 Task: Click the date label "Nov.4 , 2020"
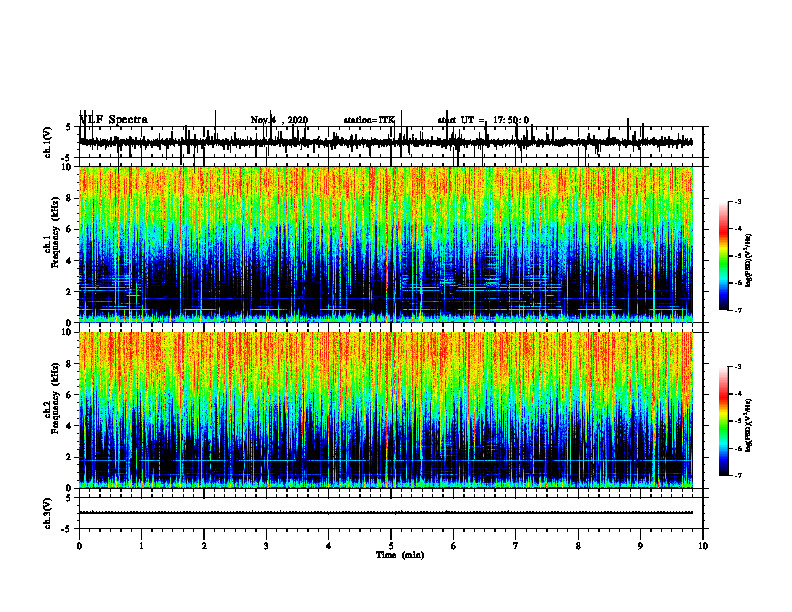tap(279, 120)
